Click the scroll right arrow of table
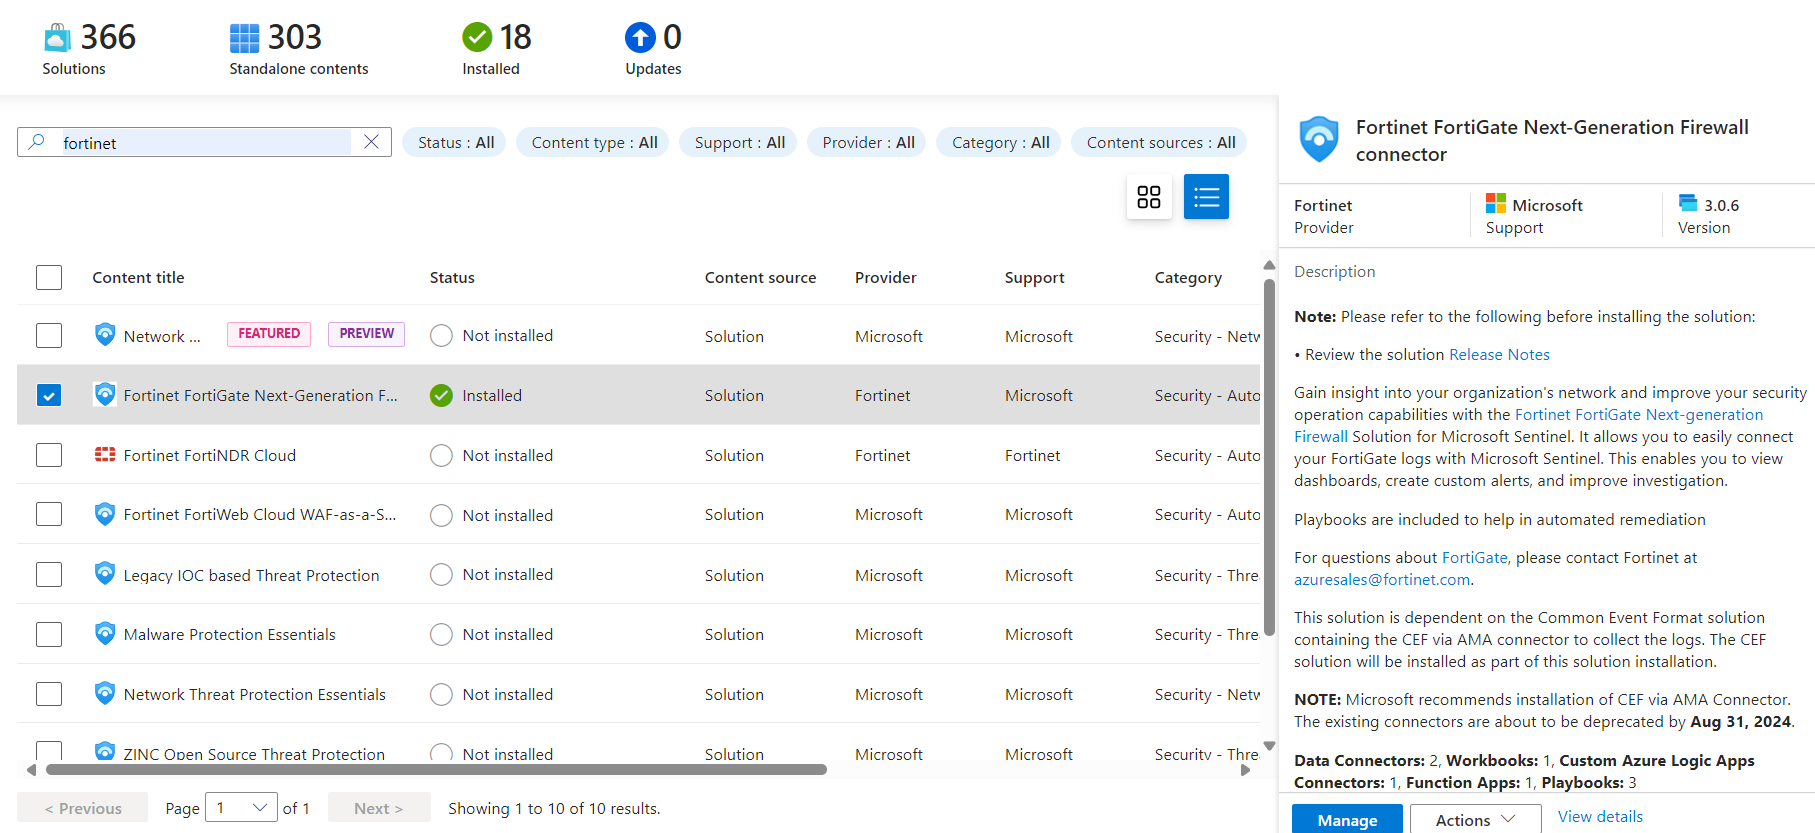This screenshot has width=1815, height=833. tap(1245, 769)
